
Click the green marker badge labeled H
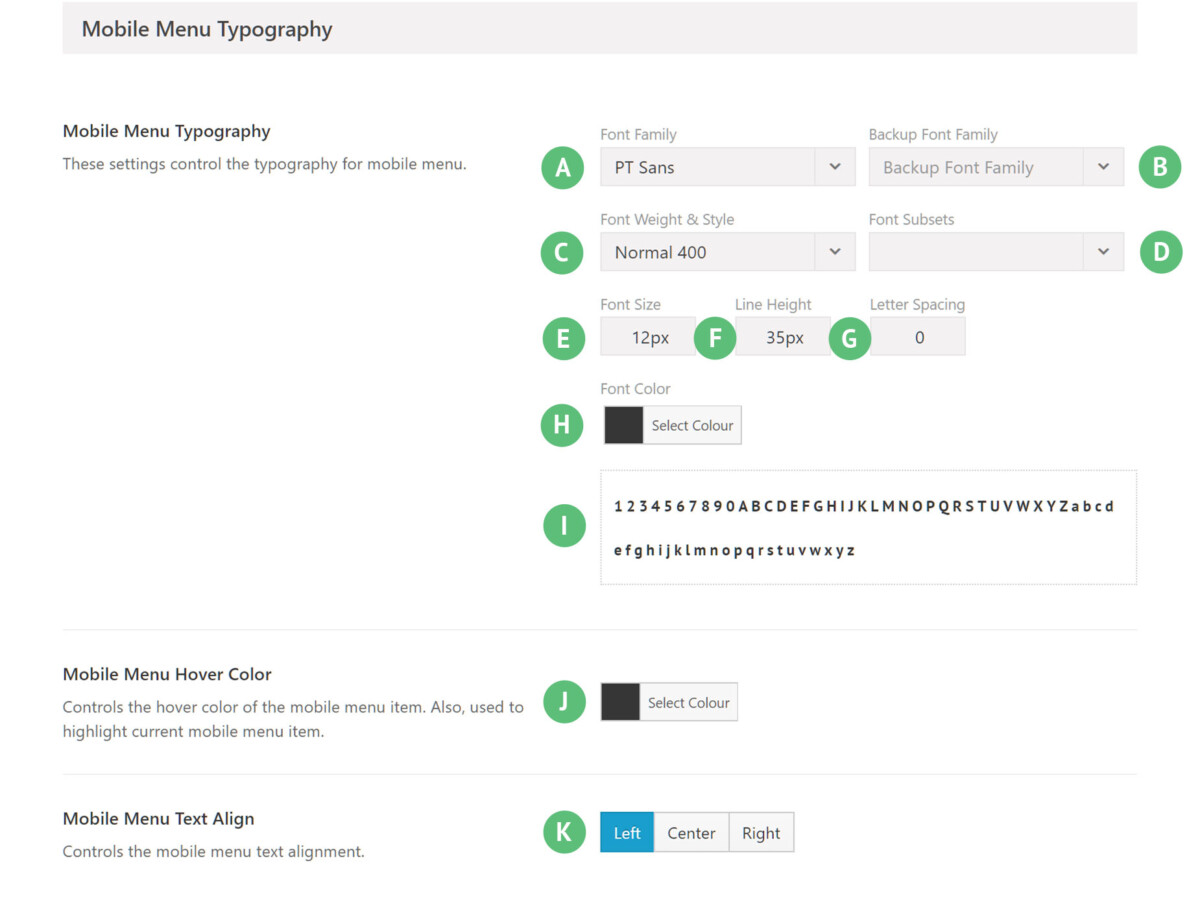(561, 425)
